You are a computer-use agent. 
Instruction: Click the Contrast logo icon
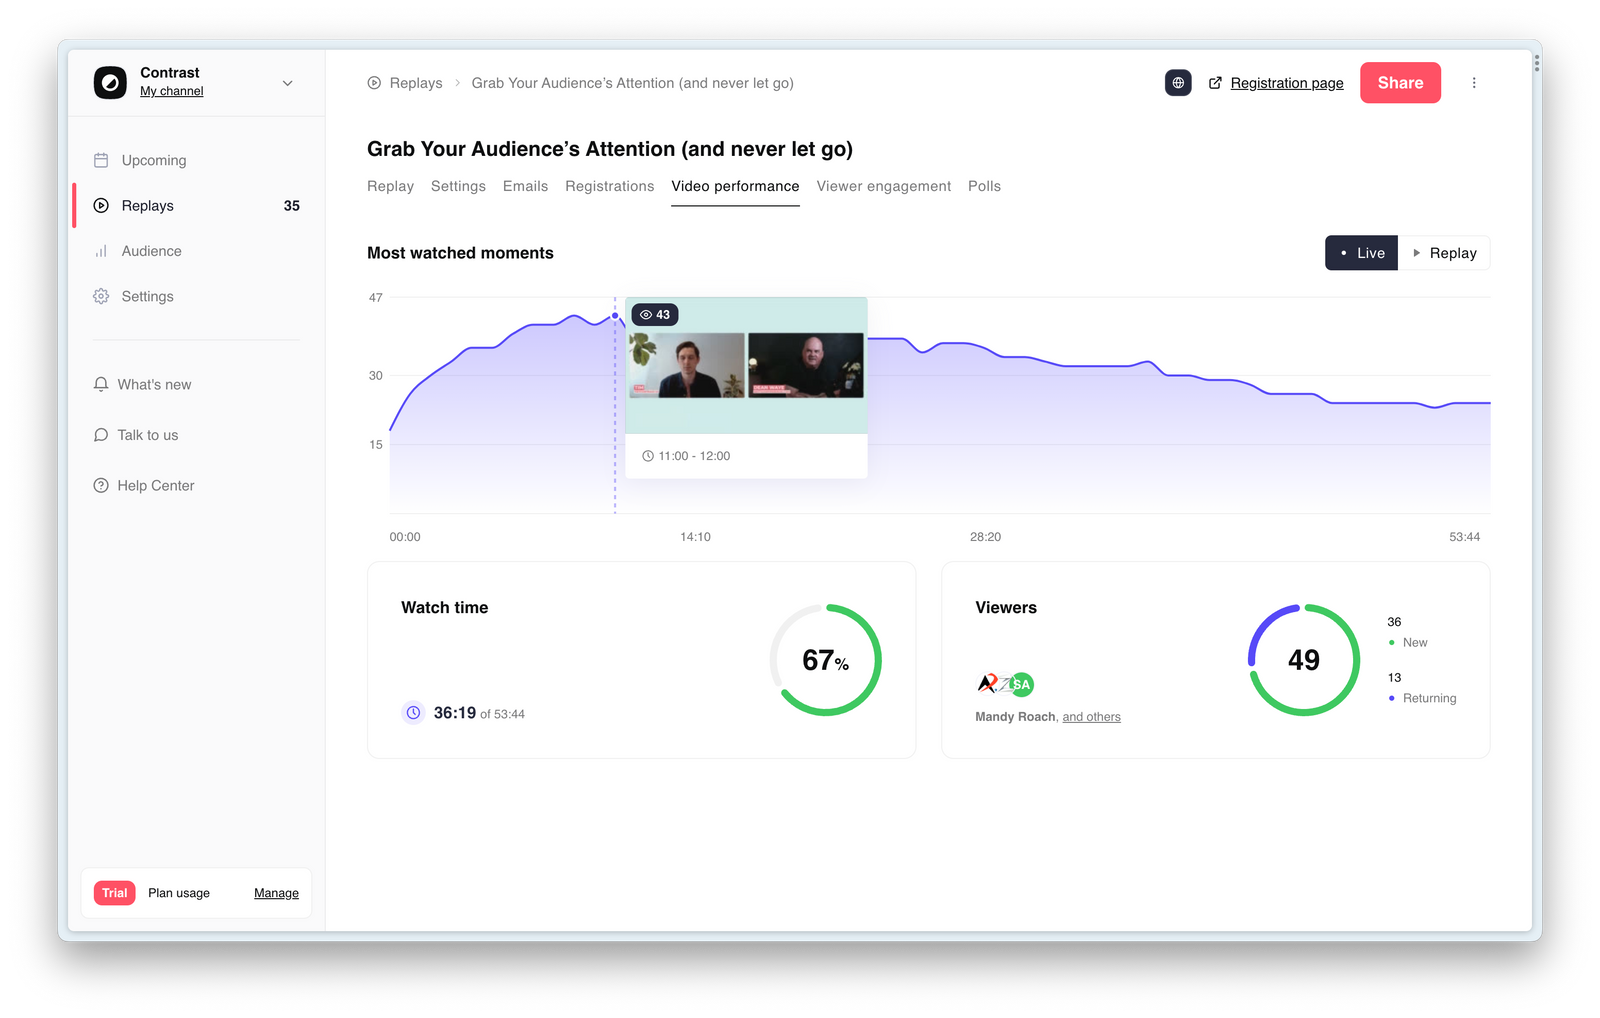[110, 83]
